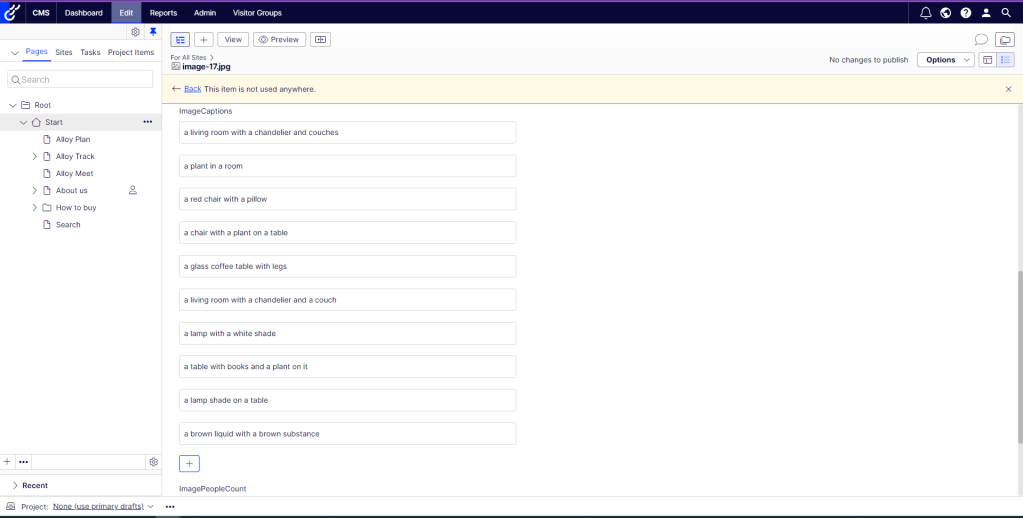Open the user profile icon
The width and height of the screenshot is (1023, 518).
coord(986,13)
